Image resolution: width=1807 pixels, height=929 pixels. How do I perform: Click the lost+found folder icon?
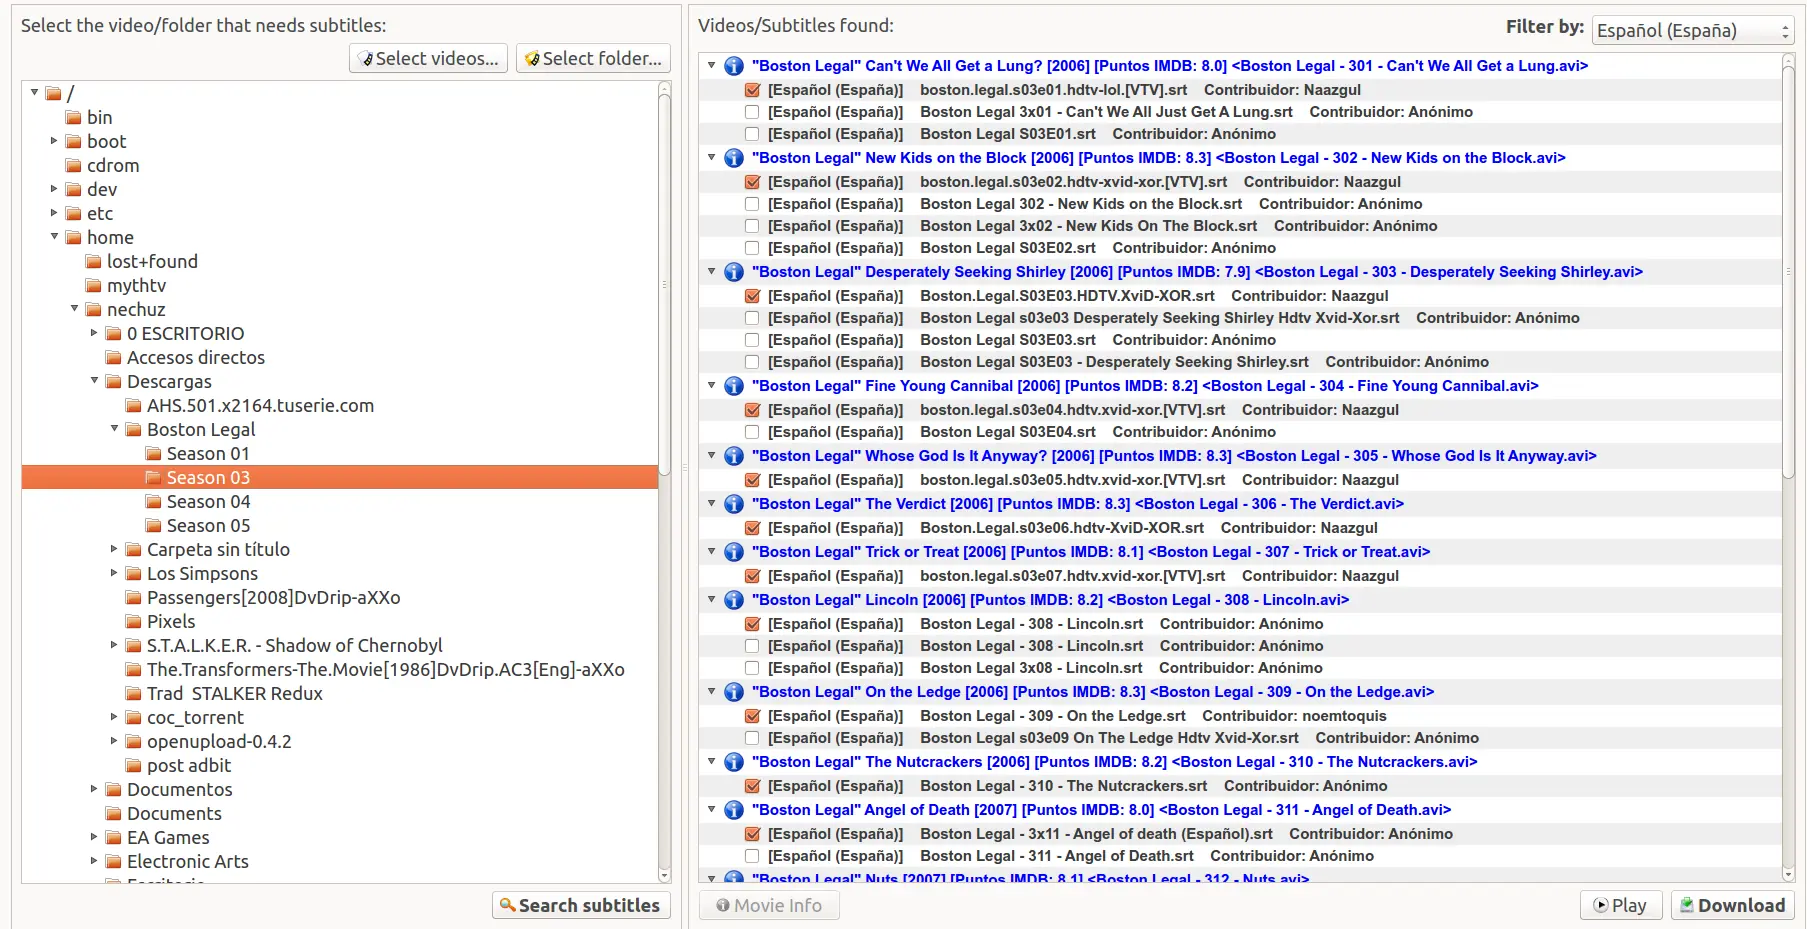click(93, 262)
